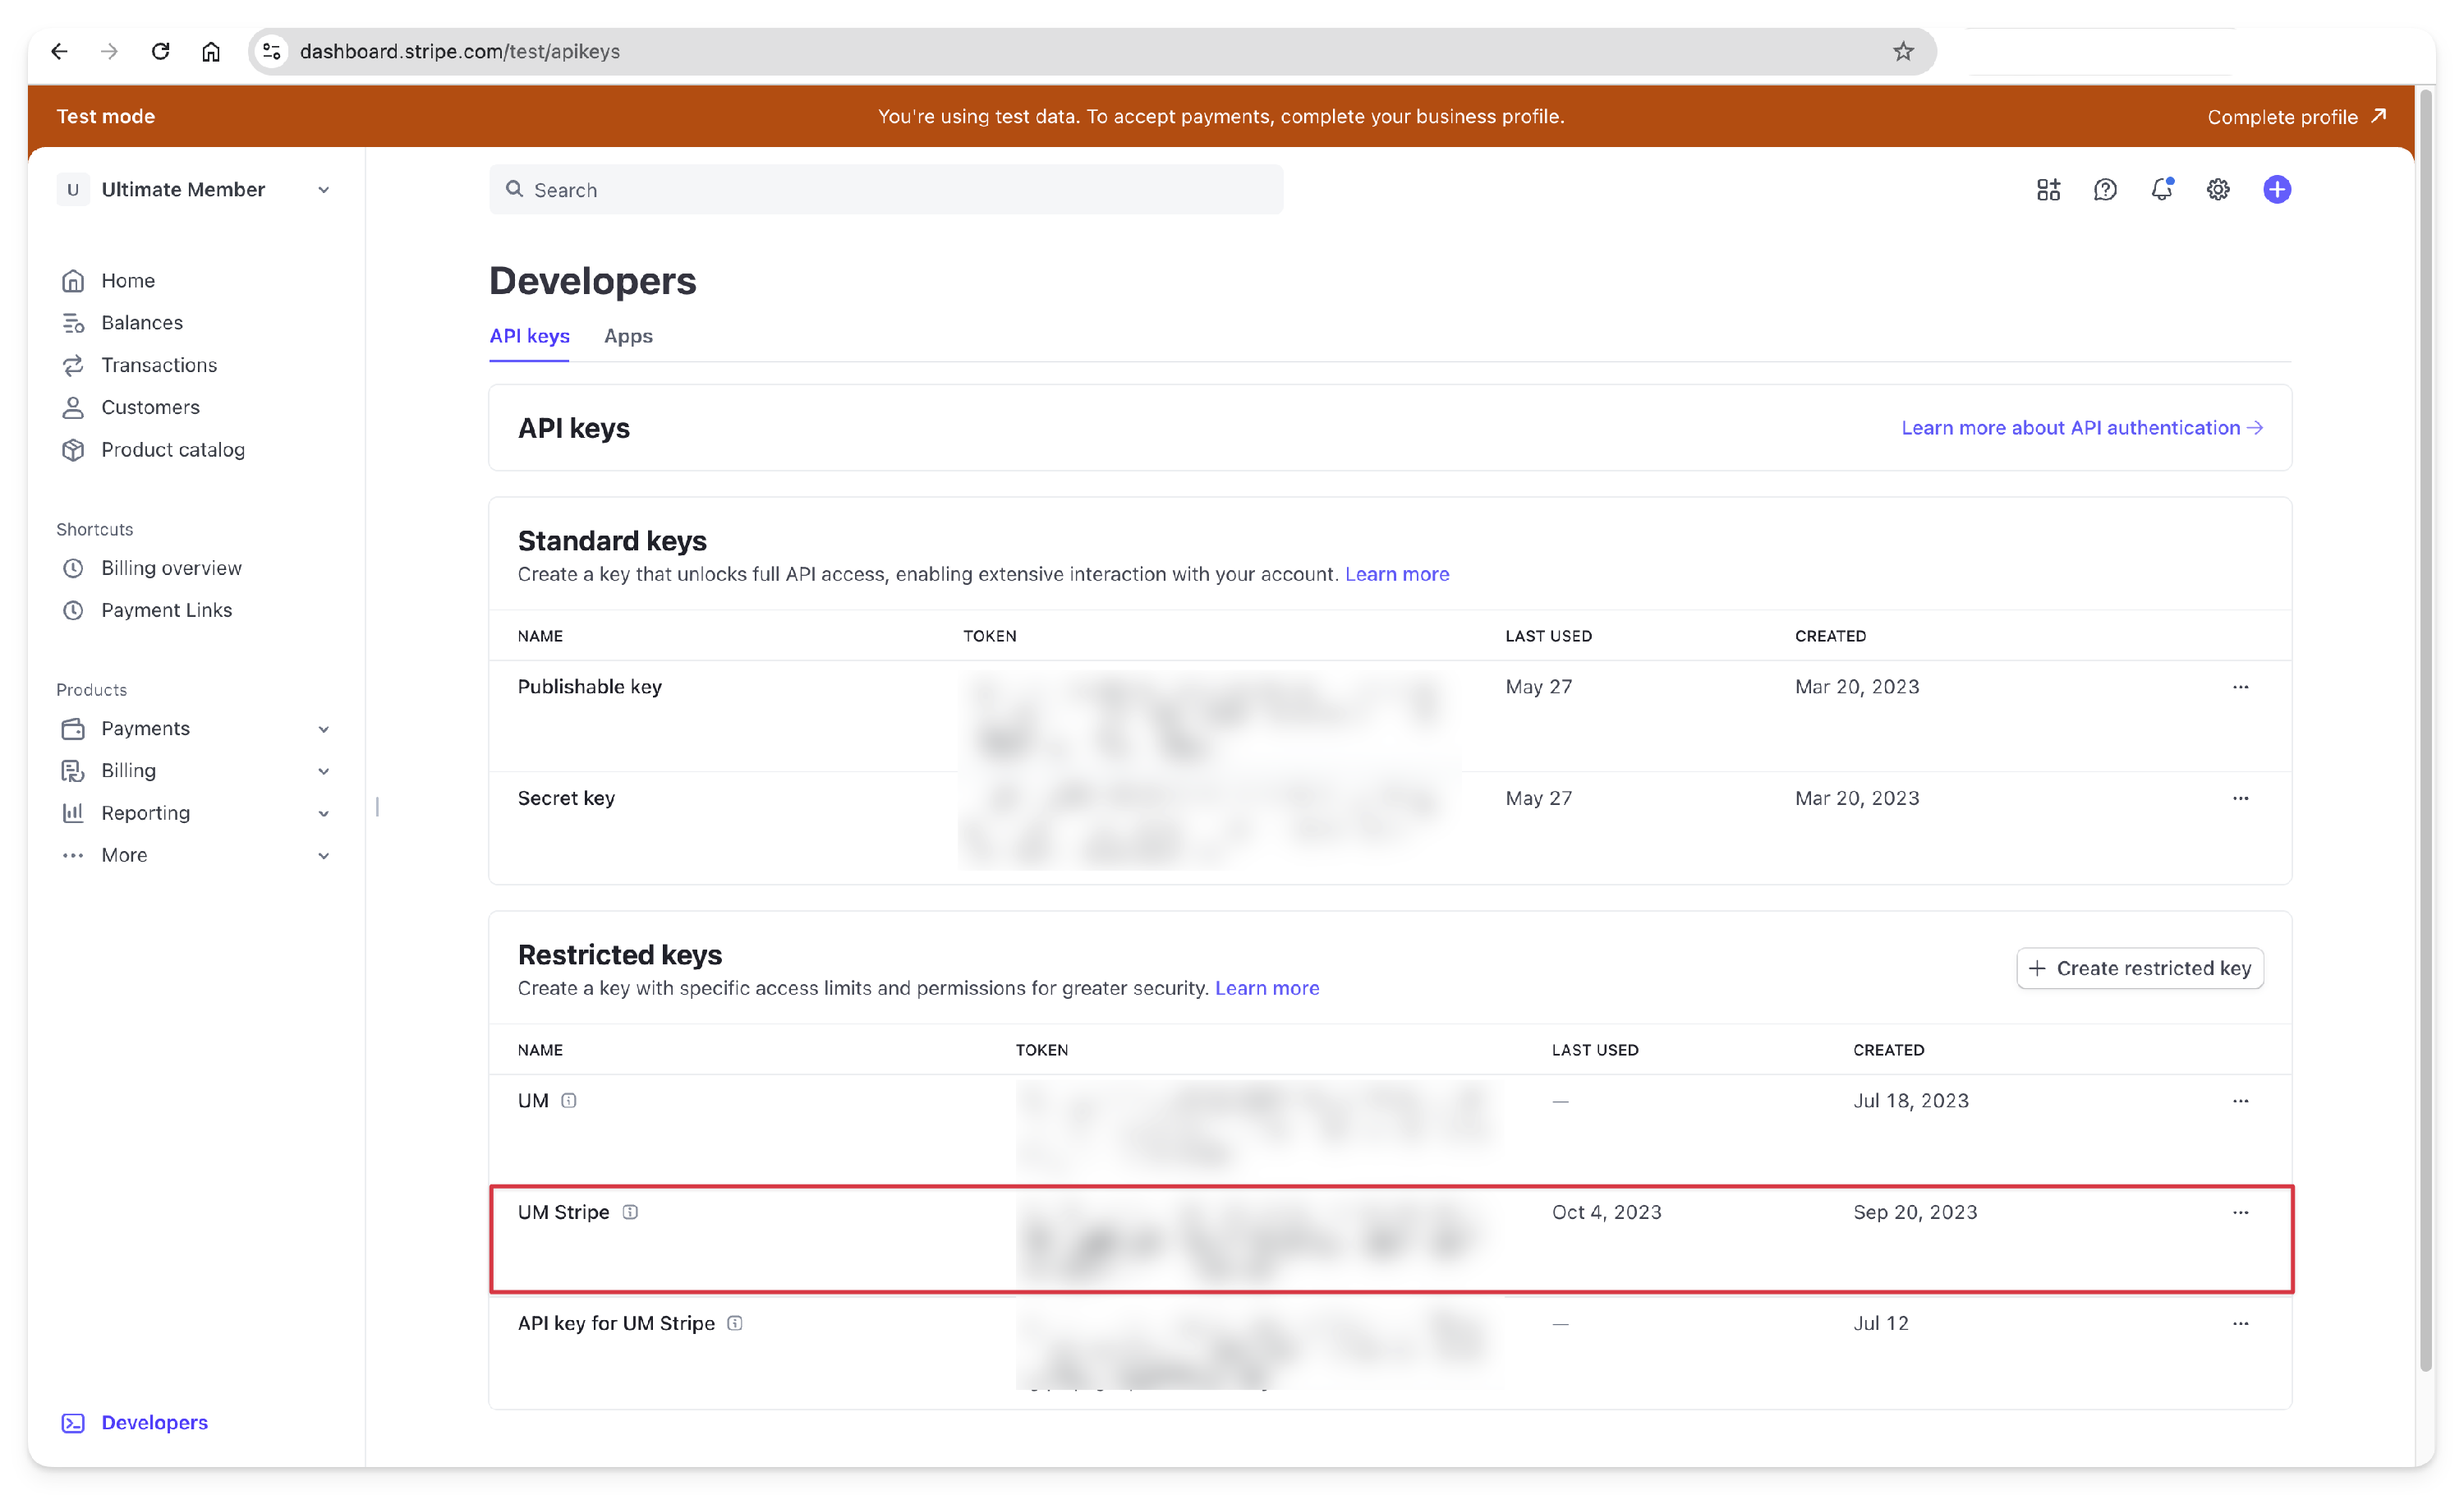Bookmark this page with the star icon
The image size is (2464, 1495).
click(1902, 51)
